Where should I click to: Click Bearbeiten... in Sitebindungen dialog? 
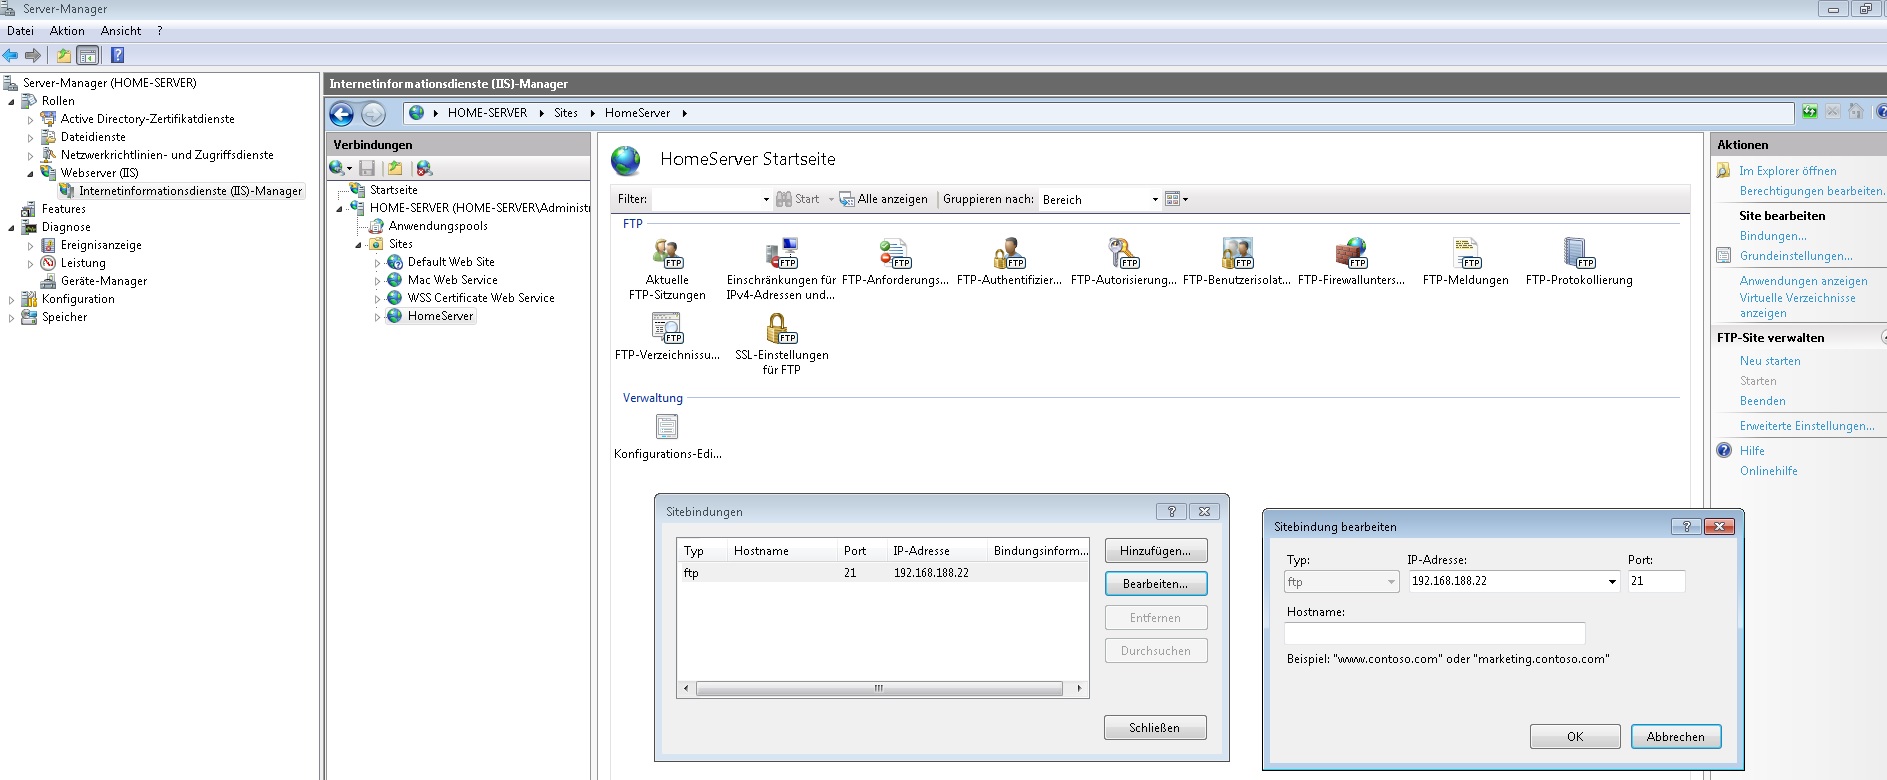point(1156,584)
